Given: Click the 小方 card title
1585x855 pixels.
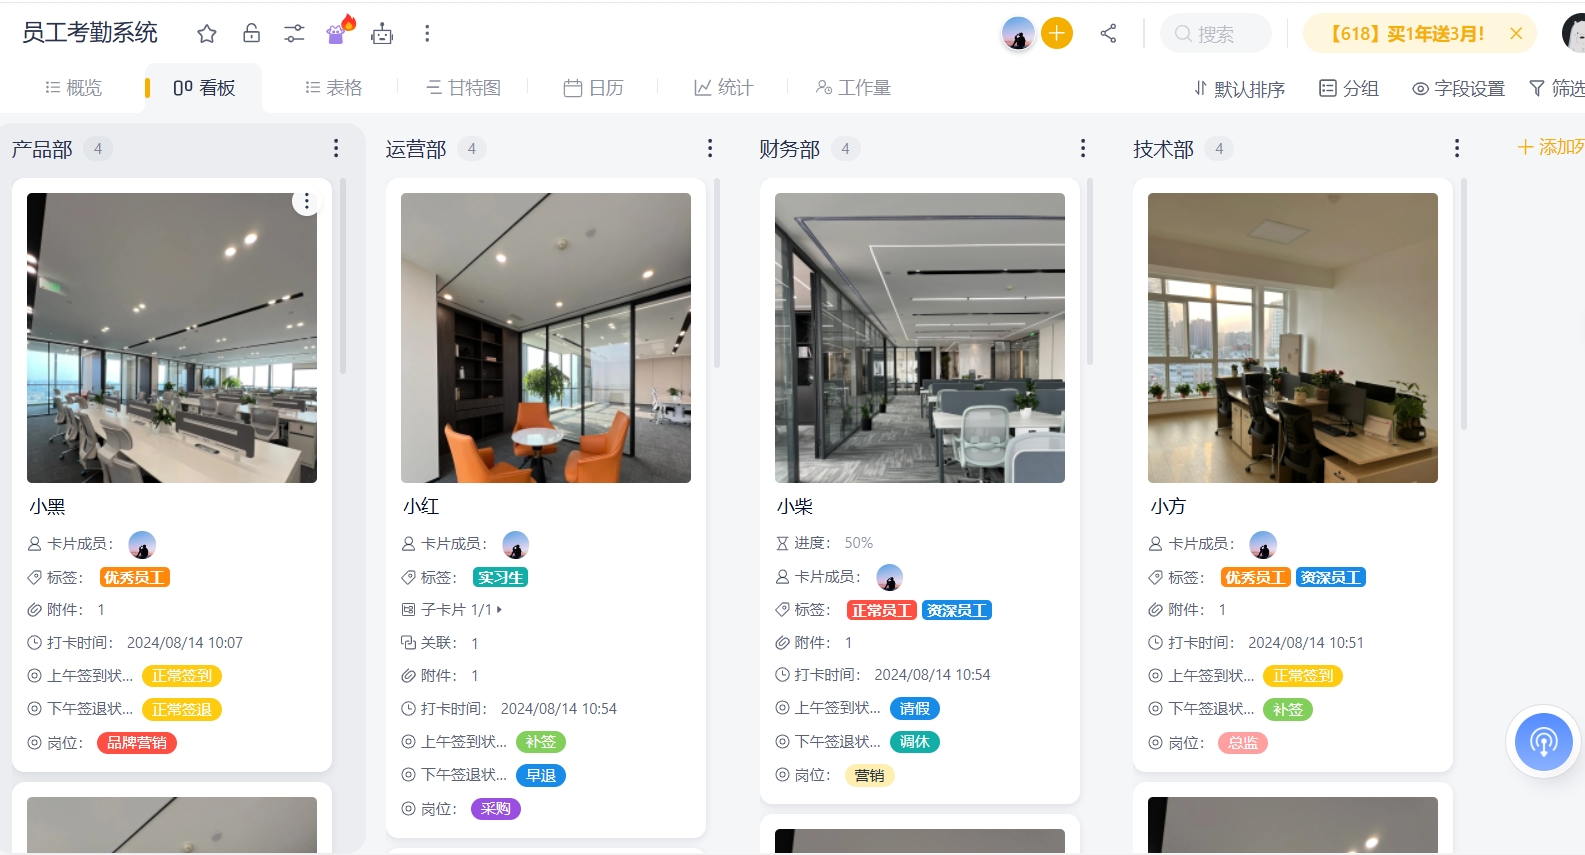Looking at the screenshot, I should (x=1168, y=507).
